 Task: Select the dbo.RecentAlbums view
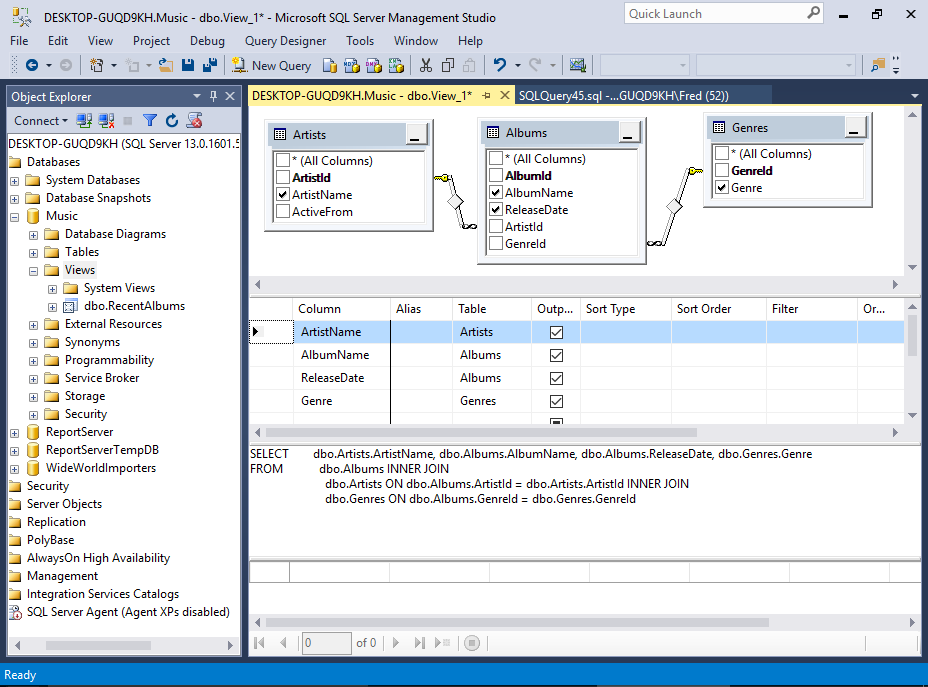pos(134,306)
